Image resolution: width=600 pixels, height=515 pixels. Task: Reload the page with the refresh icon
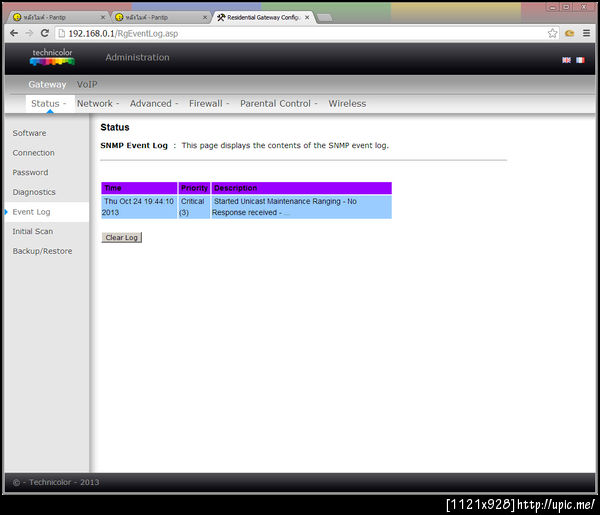coord(45,33)
